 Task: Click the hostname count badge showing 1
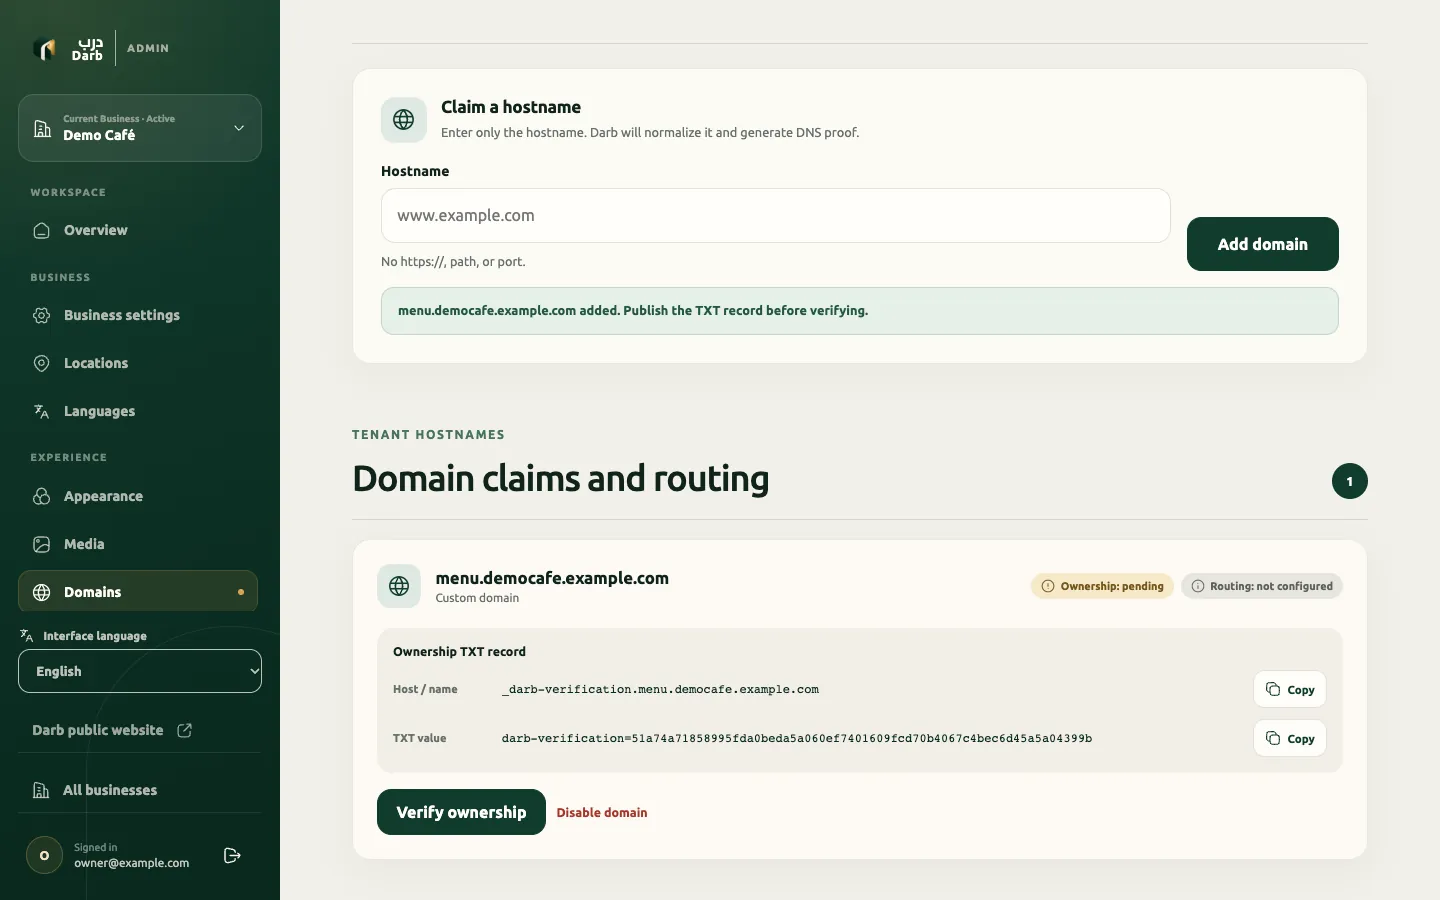(1350, 481)
